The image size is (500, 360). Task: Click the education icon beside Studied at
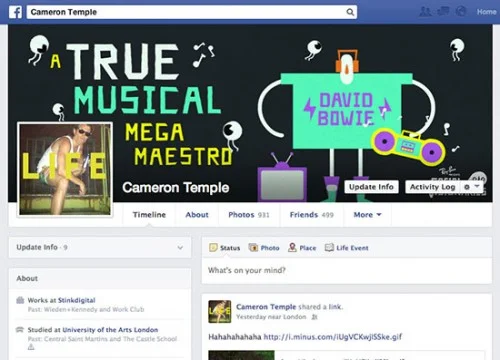coord(20,330)
